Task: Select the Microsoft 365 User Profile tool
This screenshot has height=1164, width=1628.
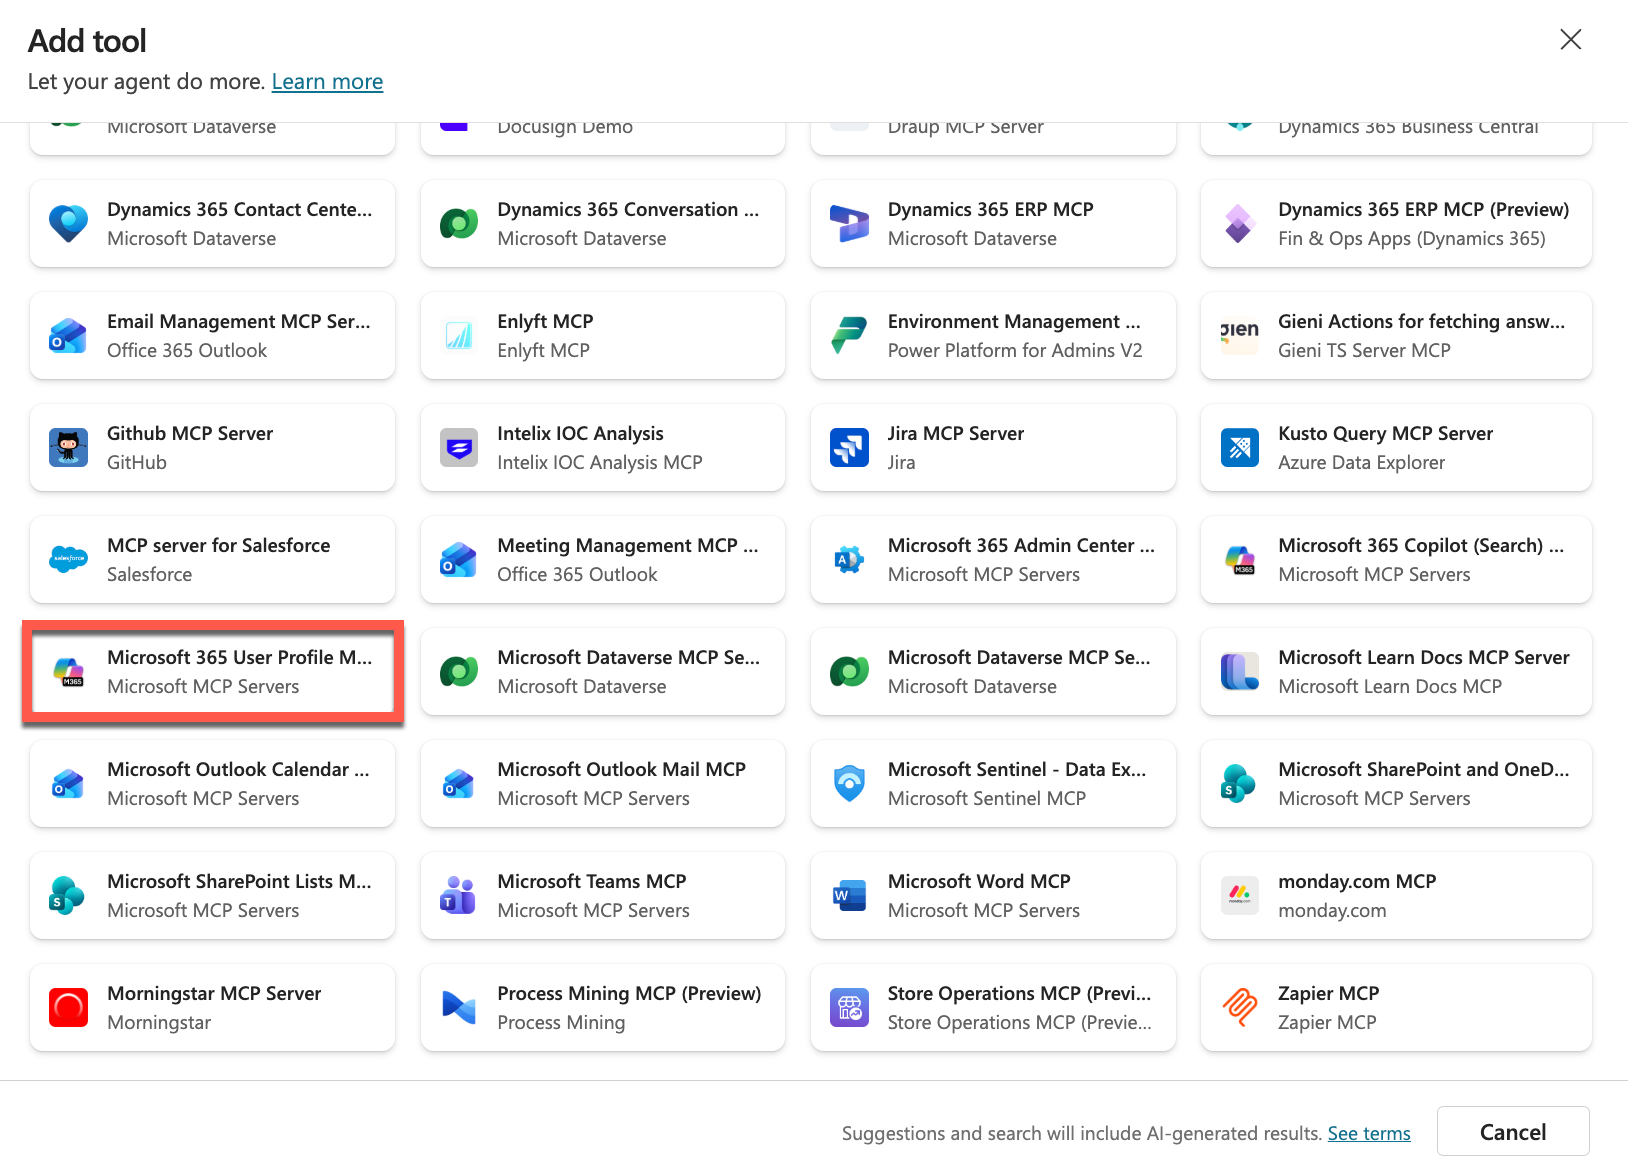Action: click(212, 671)
